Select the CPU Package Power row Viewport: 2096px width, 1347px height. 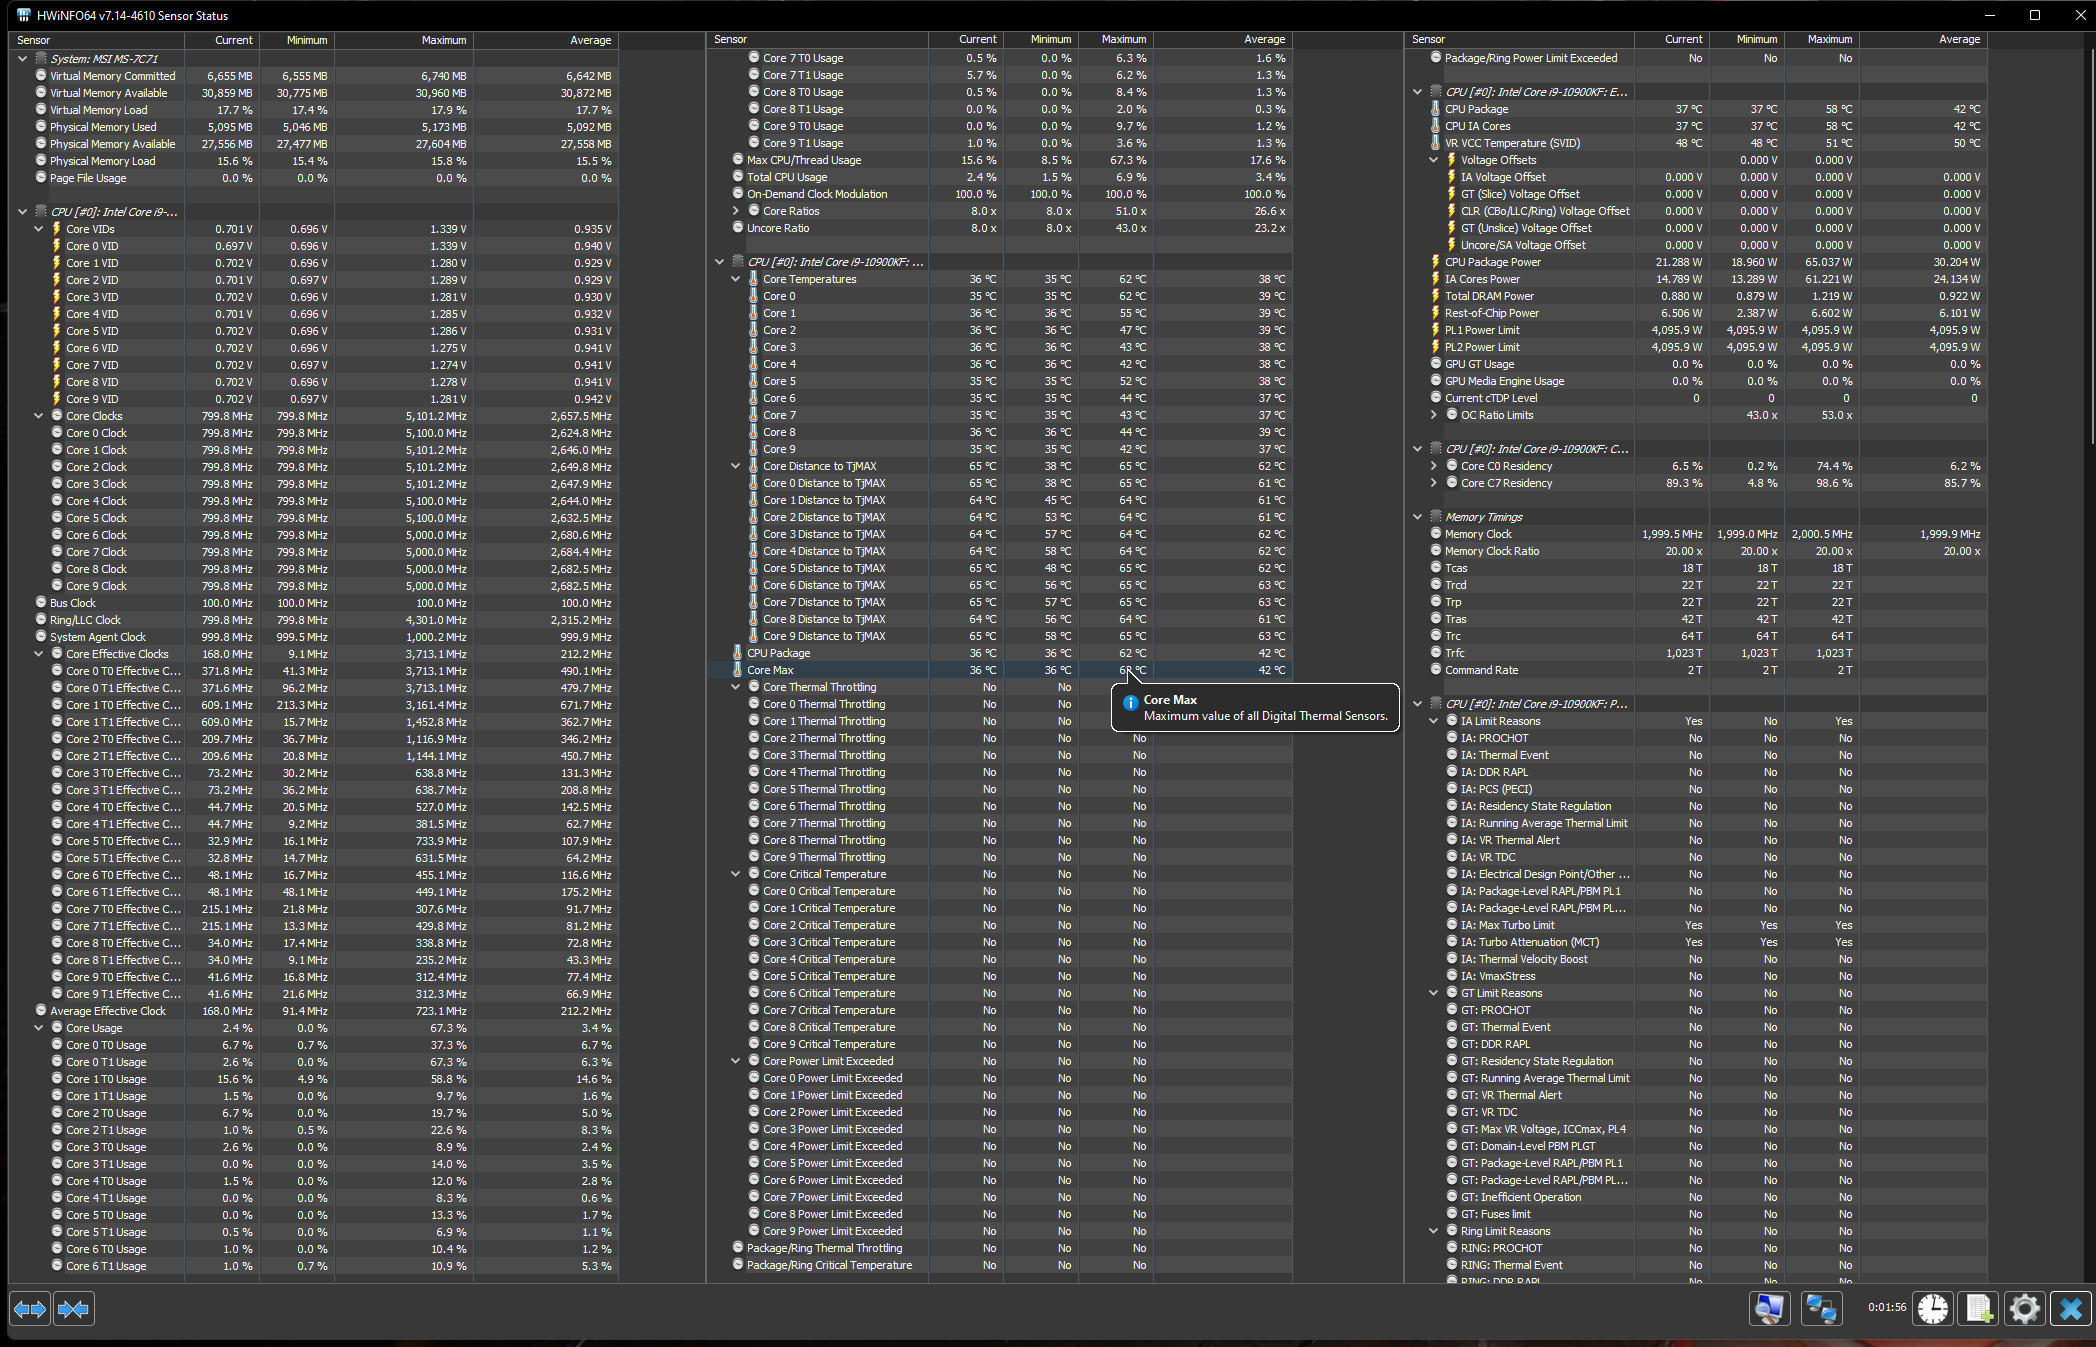[x=1492, y=262]
